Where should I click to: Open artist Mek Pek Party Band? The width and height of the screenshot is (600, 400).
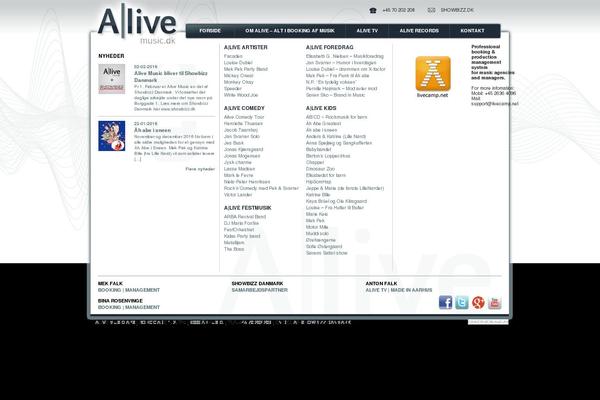click(246, 69)
